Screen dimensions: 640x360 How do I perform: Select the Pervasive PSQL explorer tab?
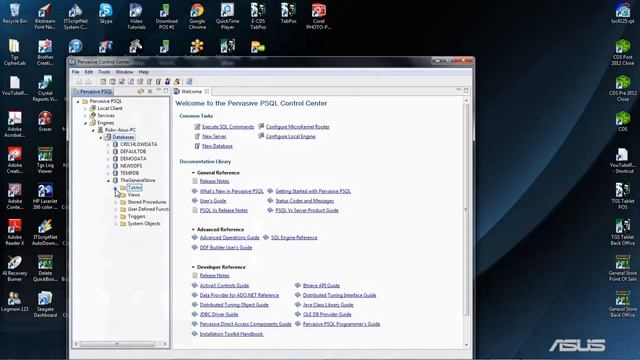tap(93, 91)
